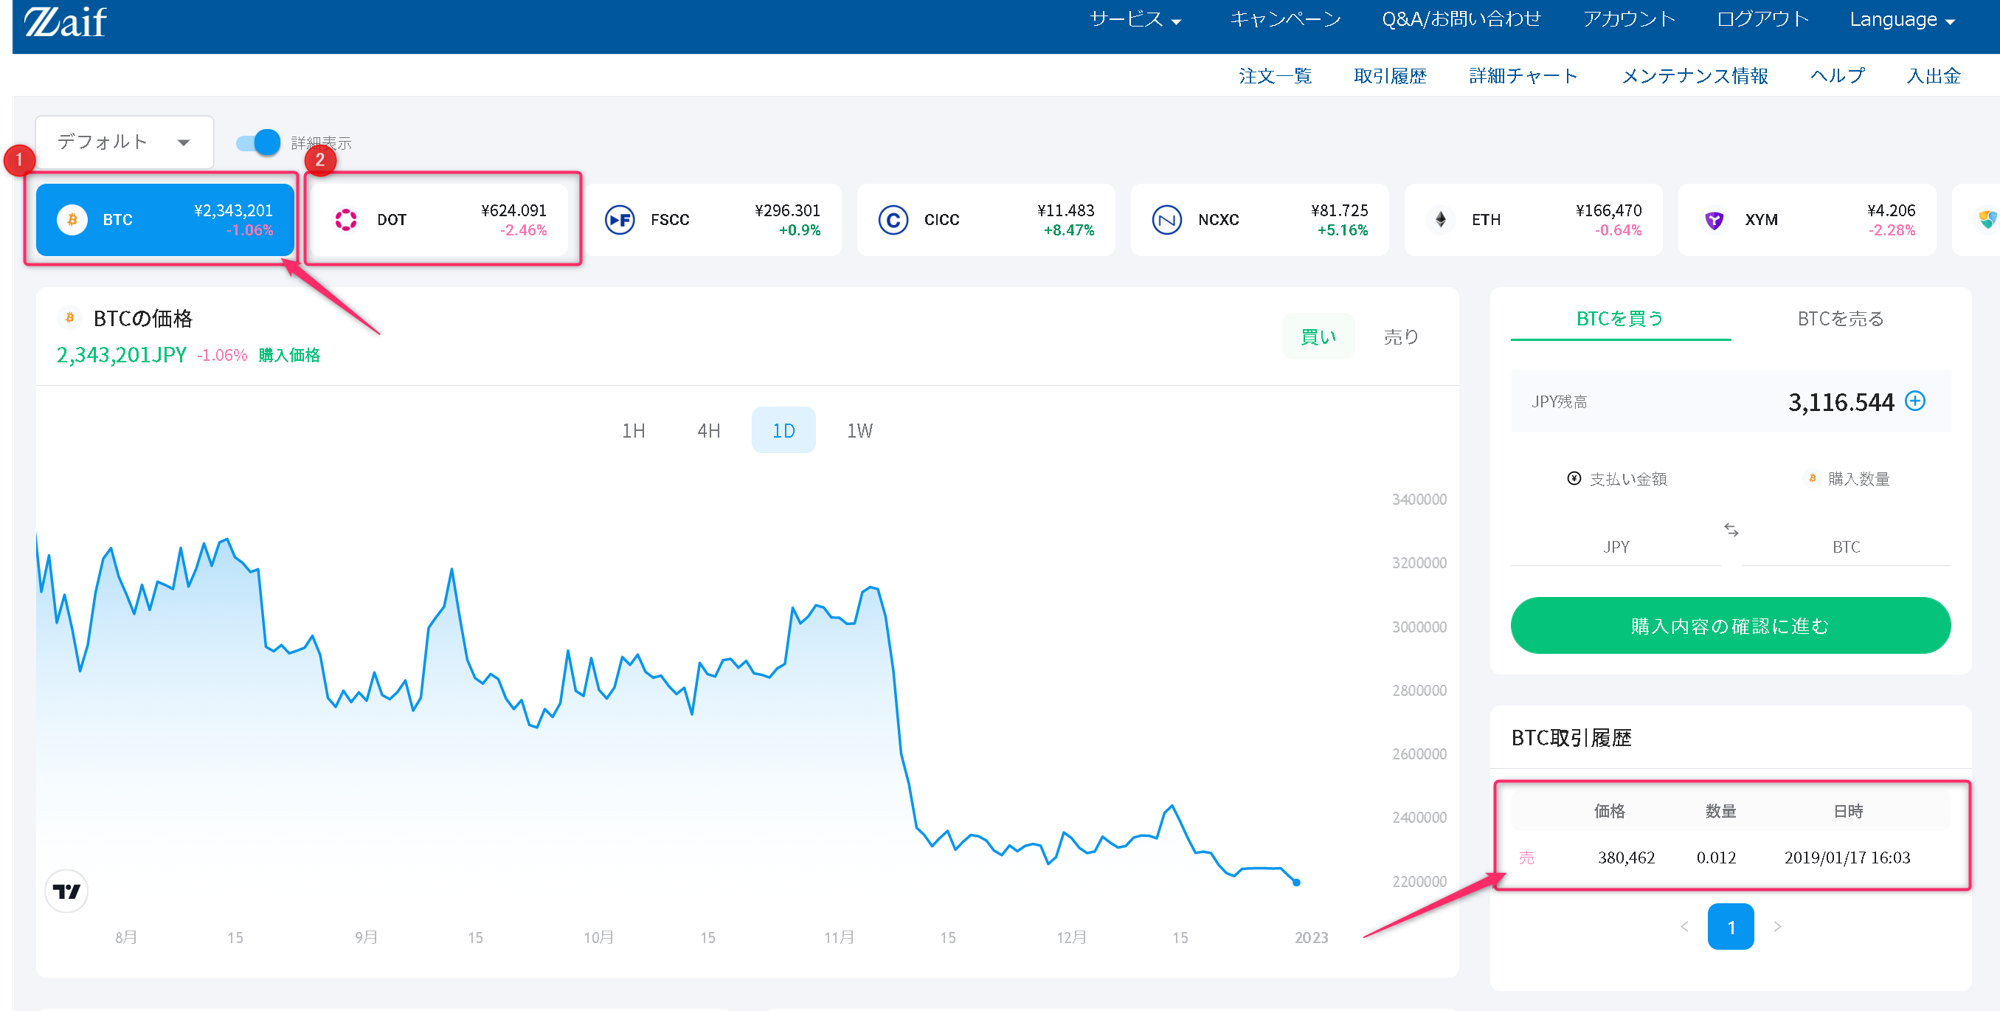
Task: Click the yen icon next to 支払い金額
Action: pyautogui.click(x=1574, y=479)
